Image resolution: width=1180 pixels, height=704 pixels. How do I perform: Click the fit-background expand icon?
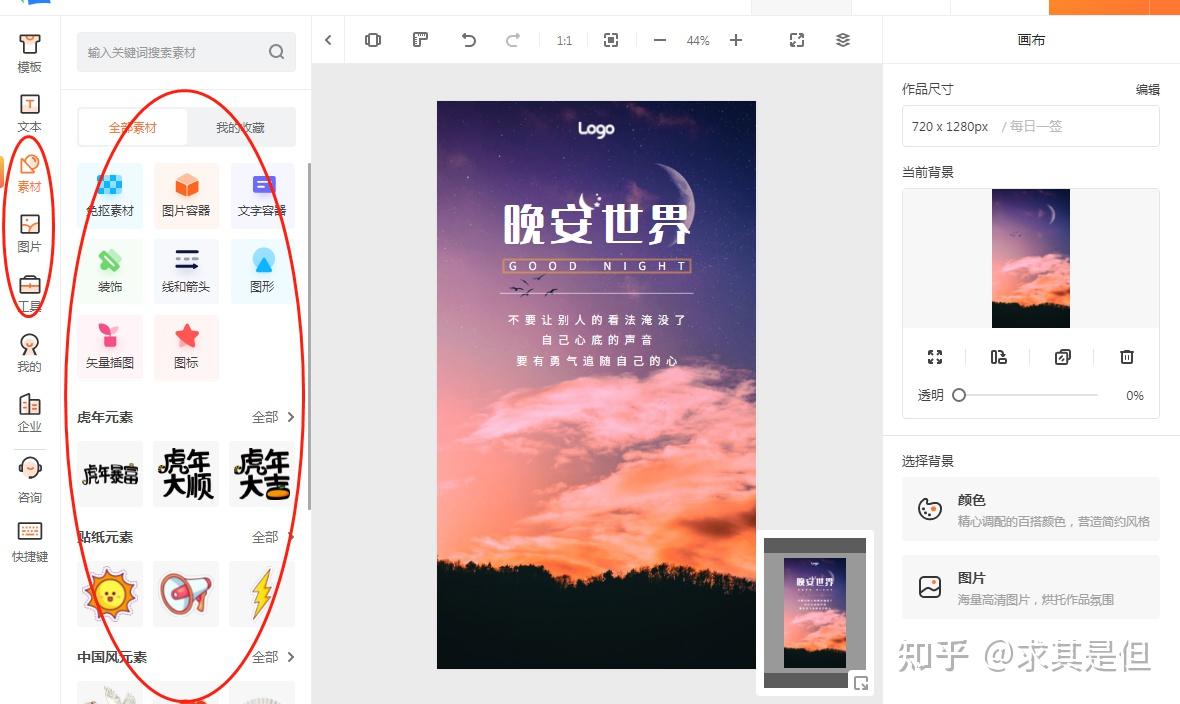935,357
